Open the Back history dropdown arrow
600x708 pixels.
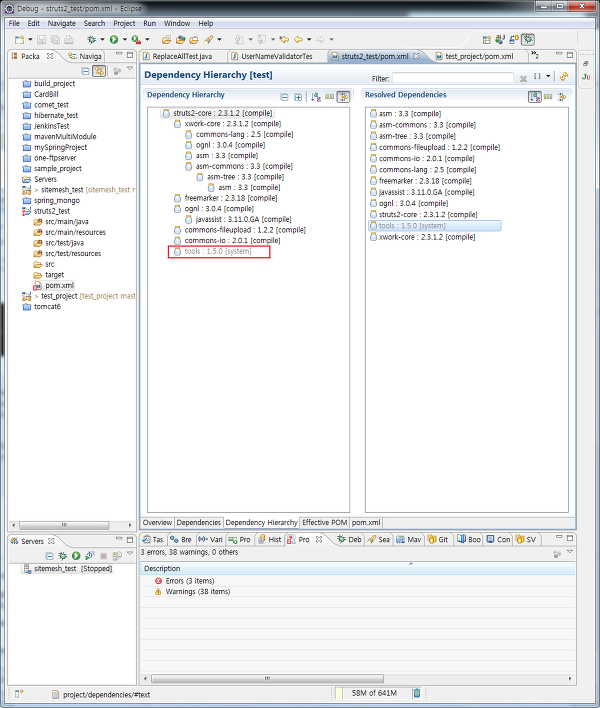pos(309,40)
